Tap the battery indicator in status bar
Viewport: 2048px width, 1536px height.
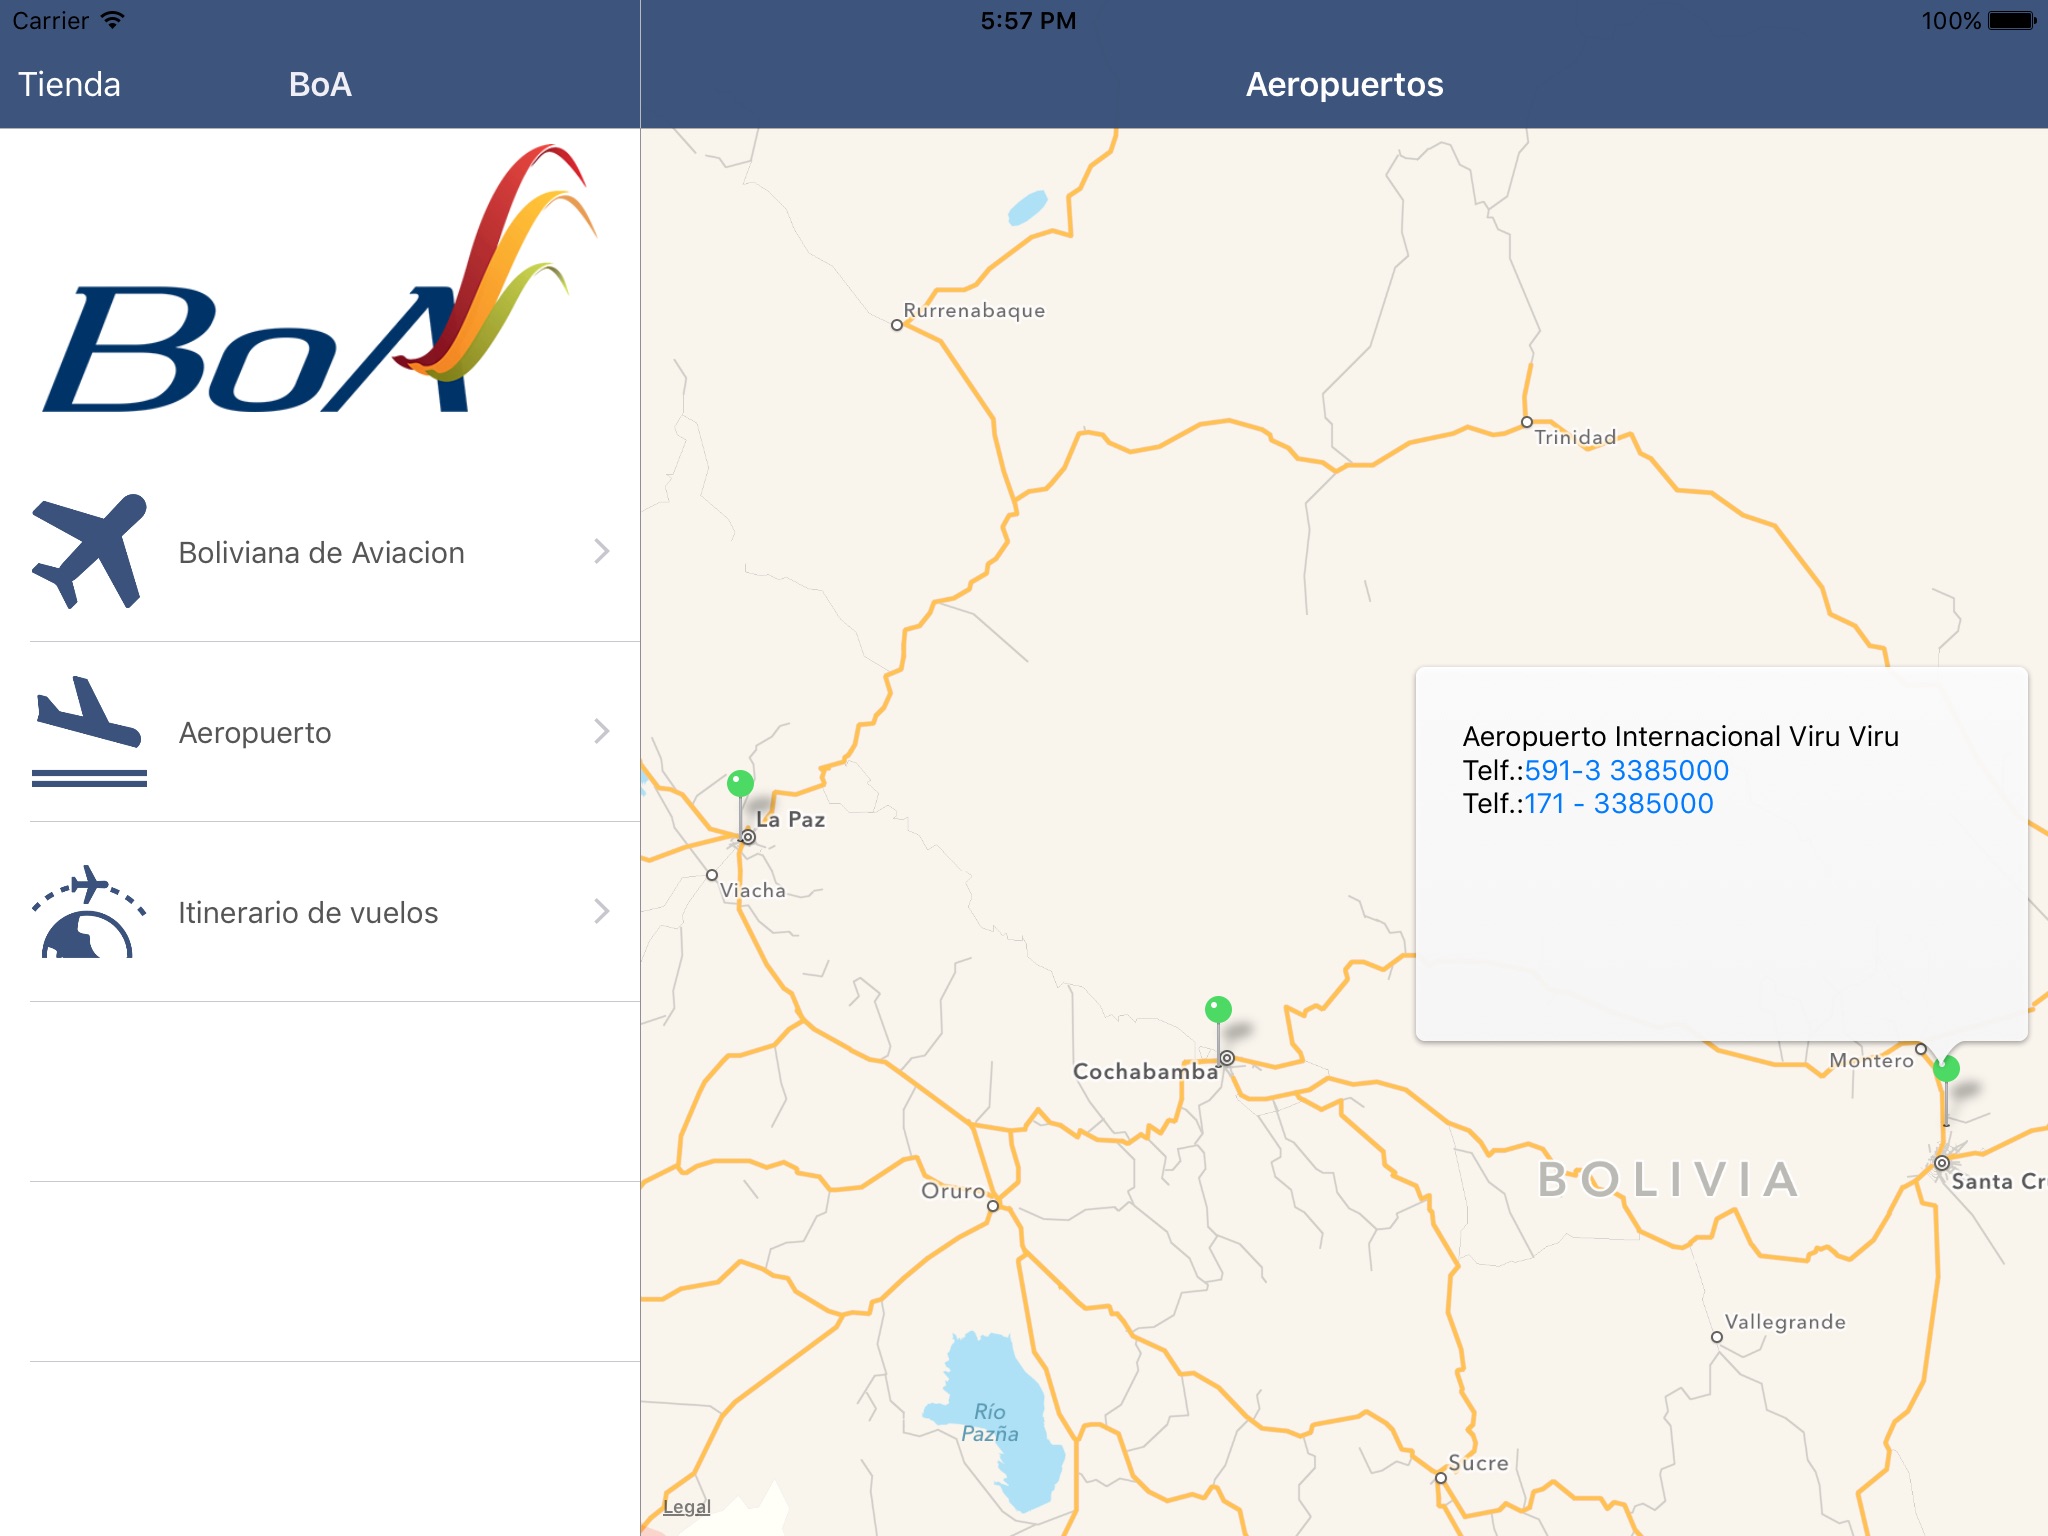[2012, 21]
